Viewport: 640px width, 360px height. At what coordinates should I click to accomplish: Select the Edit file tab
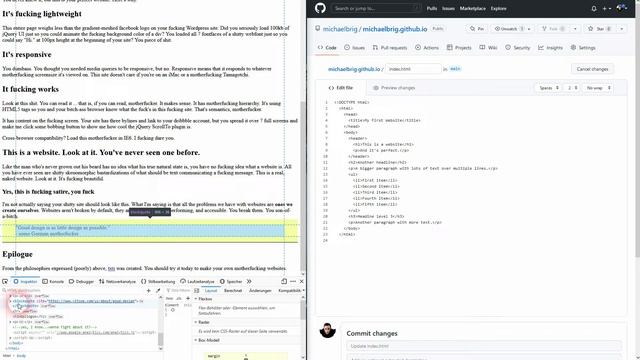341,88
